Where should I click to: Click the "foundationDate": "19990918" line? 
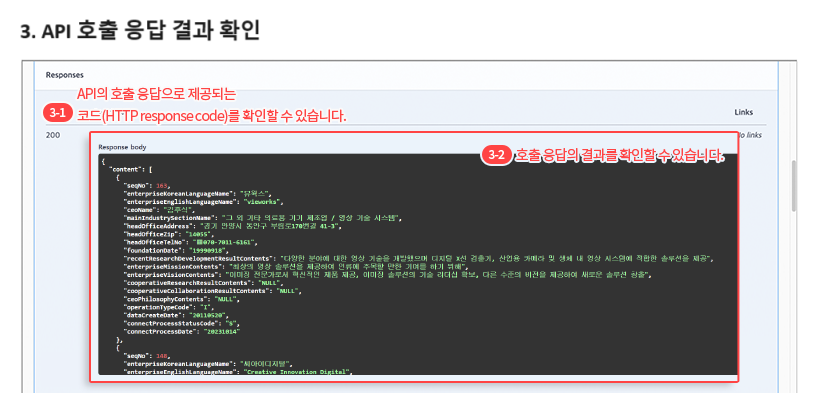coord(175,250)
